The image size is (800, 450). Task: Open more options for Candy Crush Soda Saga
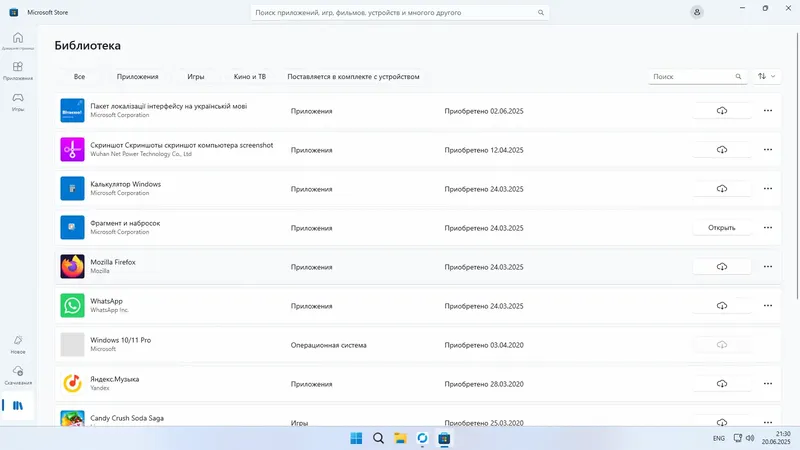(768, 422)
